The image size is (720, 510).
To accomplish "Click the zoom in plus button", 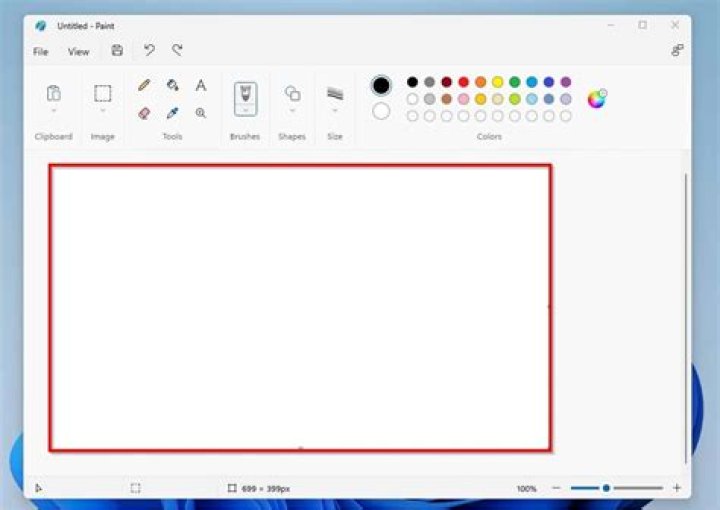I will 677,488.
